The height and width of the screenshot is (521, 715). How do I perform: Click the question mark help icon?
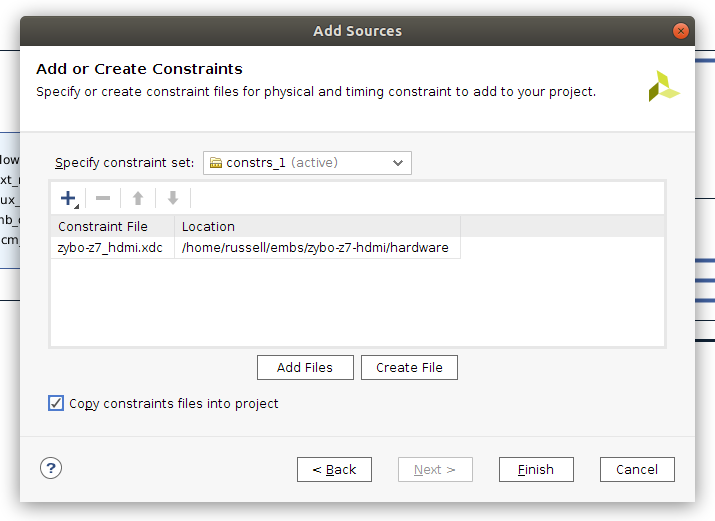point(52,468)
